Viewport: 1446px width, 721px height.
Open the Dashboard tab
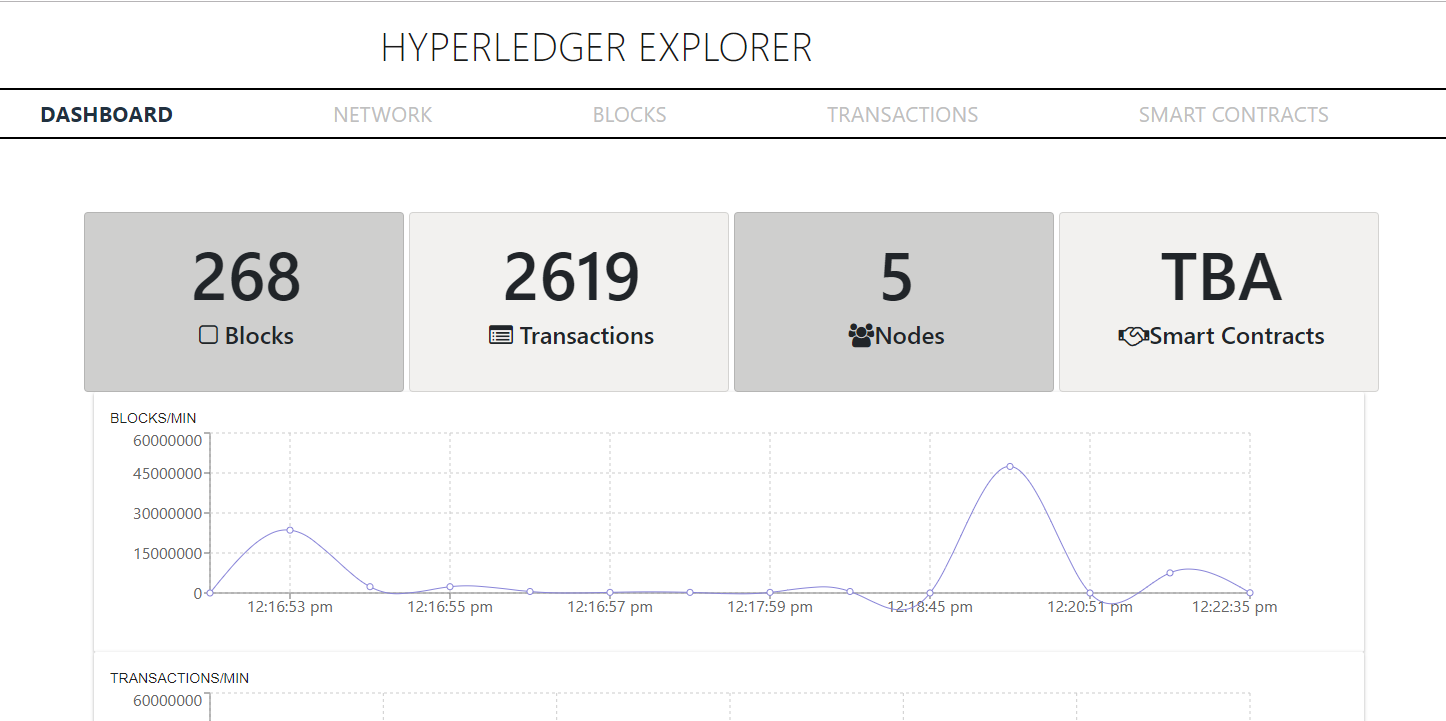click(106, 115)
